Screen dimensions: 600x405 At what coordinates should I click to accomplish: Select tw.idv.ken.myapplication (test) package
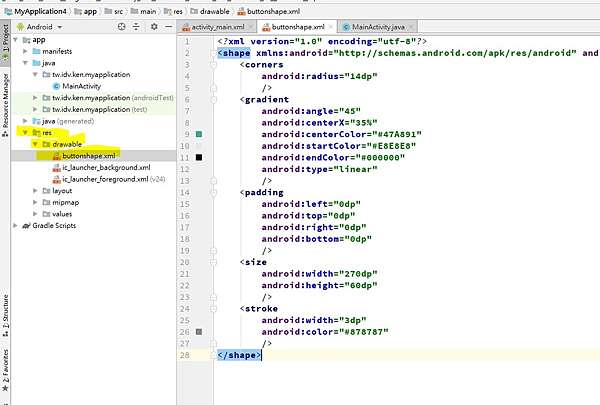[95, 109]
